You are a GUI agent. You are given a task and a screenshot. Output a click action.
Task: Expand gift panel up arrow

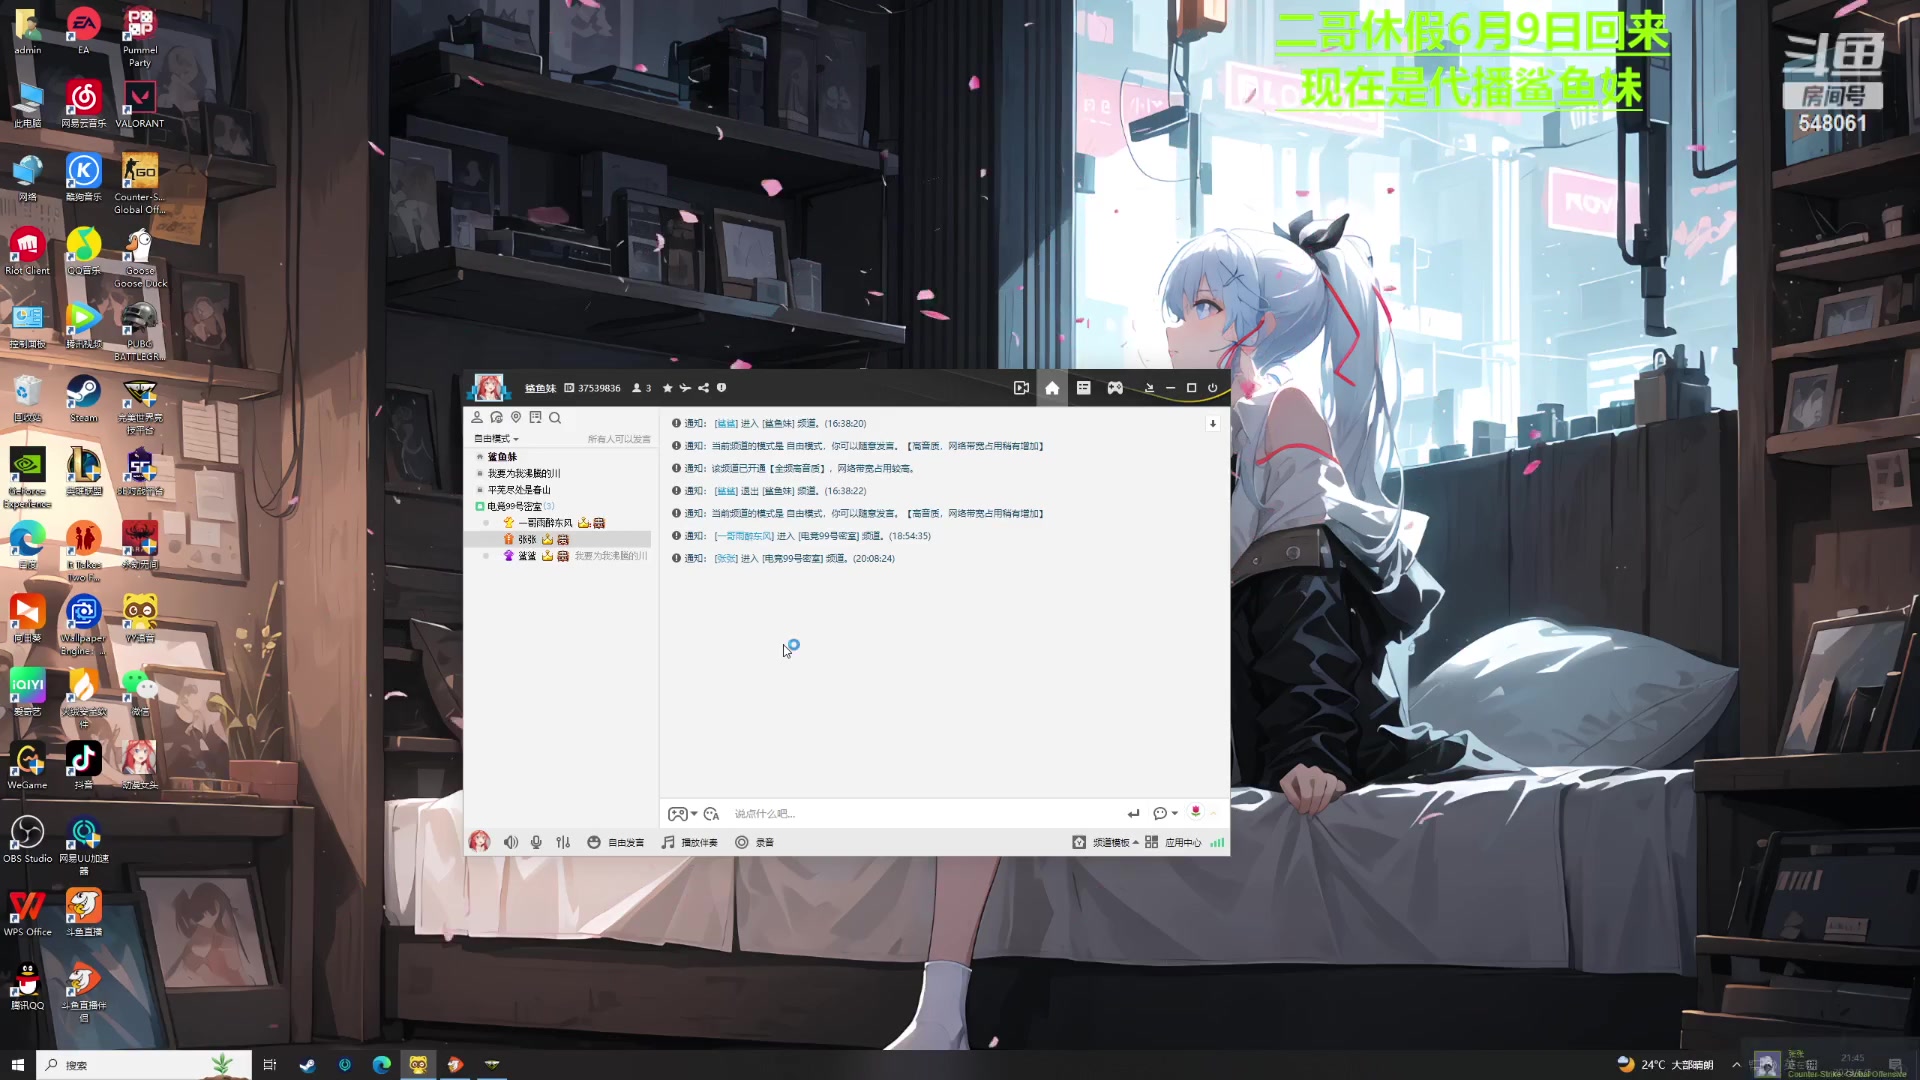(x=1213, y=814)
